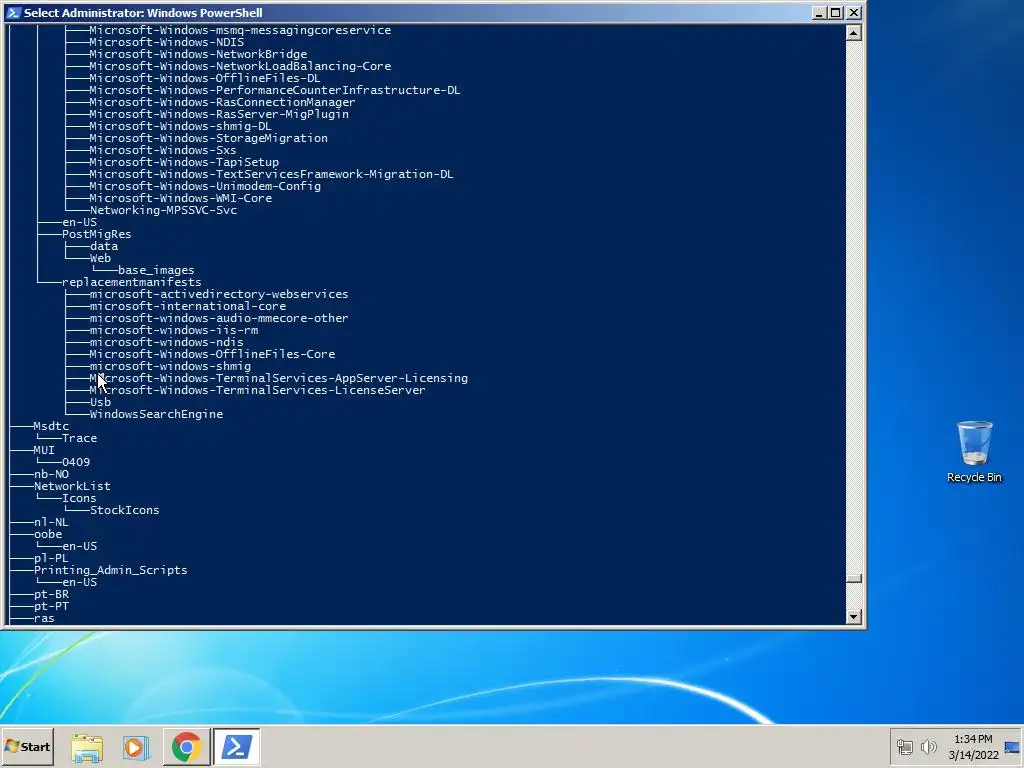Click Microsoft-Windows-PerformanceCounterInfrastructure-DL
The height and width of the screenshot is (768, 1024).
(x=274, y=90)
